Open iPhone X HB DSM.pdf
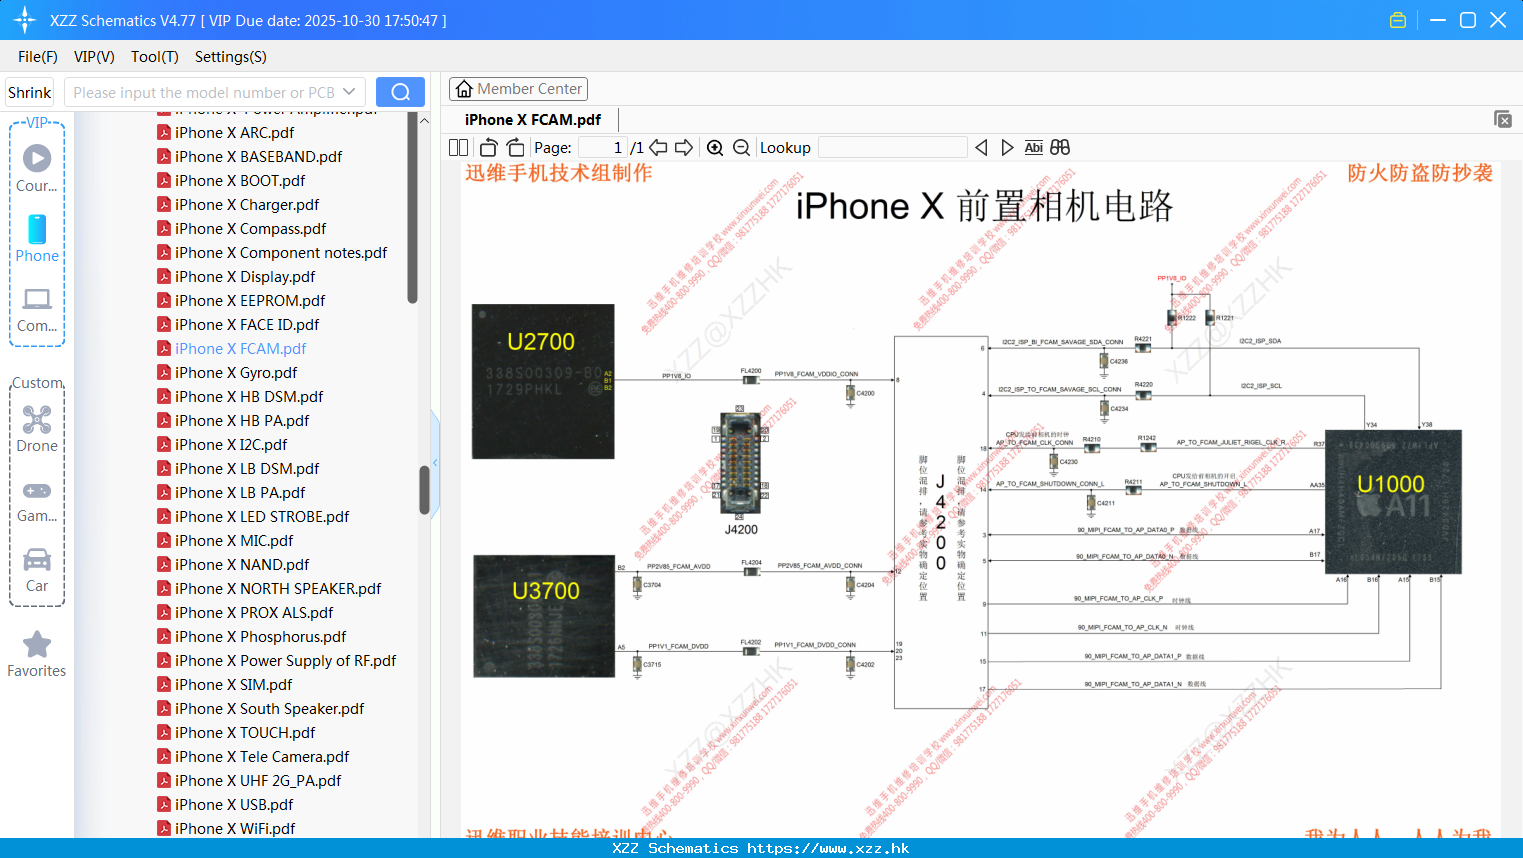Image resolution: width=1523 pixels, height=858 pixels. [249, 396]
